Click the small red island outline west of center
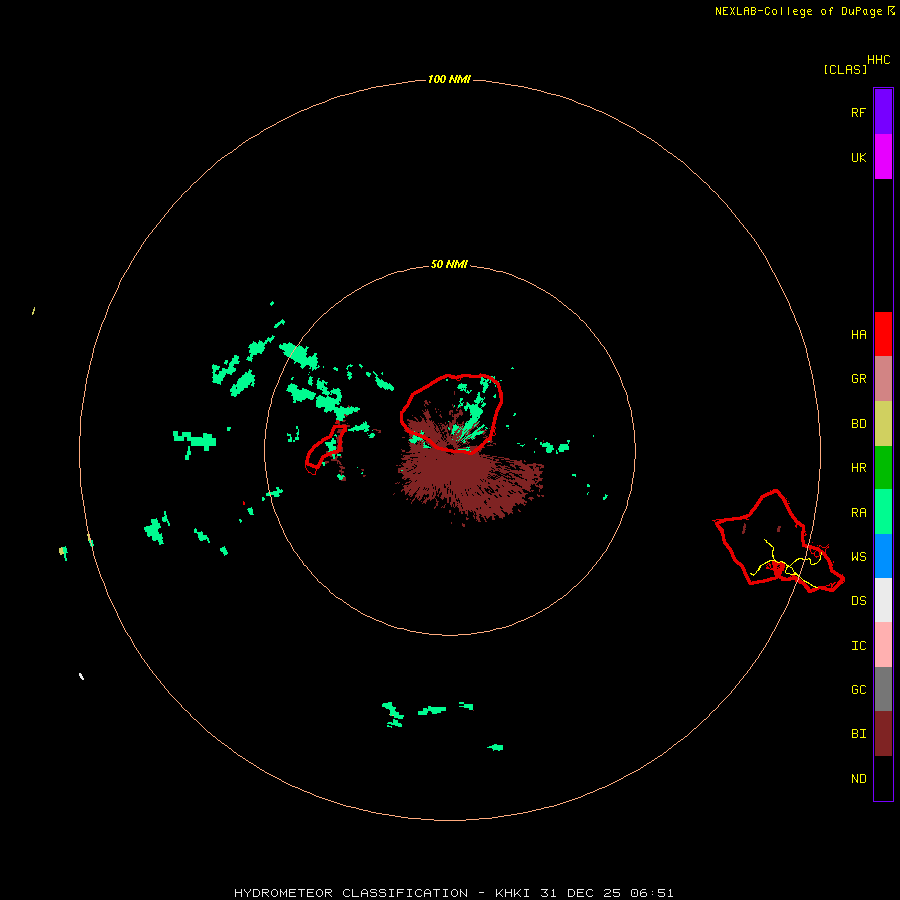Viewport: 900px width, 900px height. 325,448
